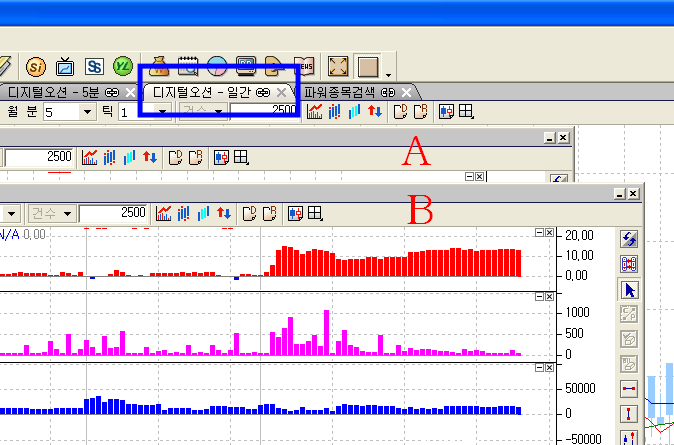Switch to the 디지털옵션 - 5분 tab
Screen dimensions: 674x445
click(62, 92)
